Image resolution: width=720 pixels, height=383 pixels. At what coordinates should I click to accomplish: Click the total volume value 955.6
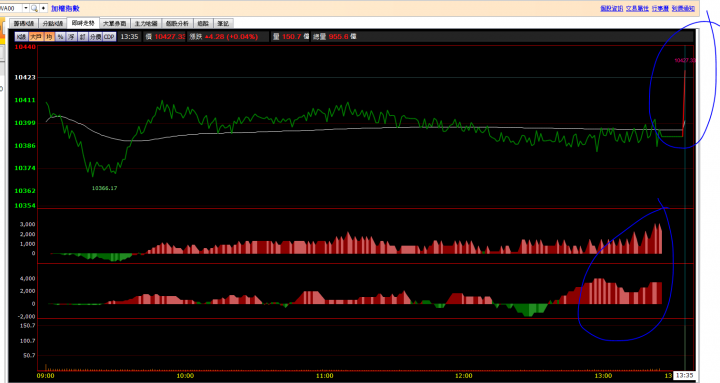(338, 37)
